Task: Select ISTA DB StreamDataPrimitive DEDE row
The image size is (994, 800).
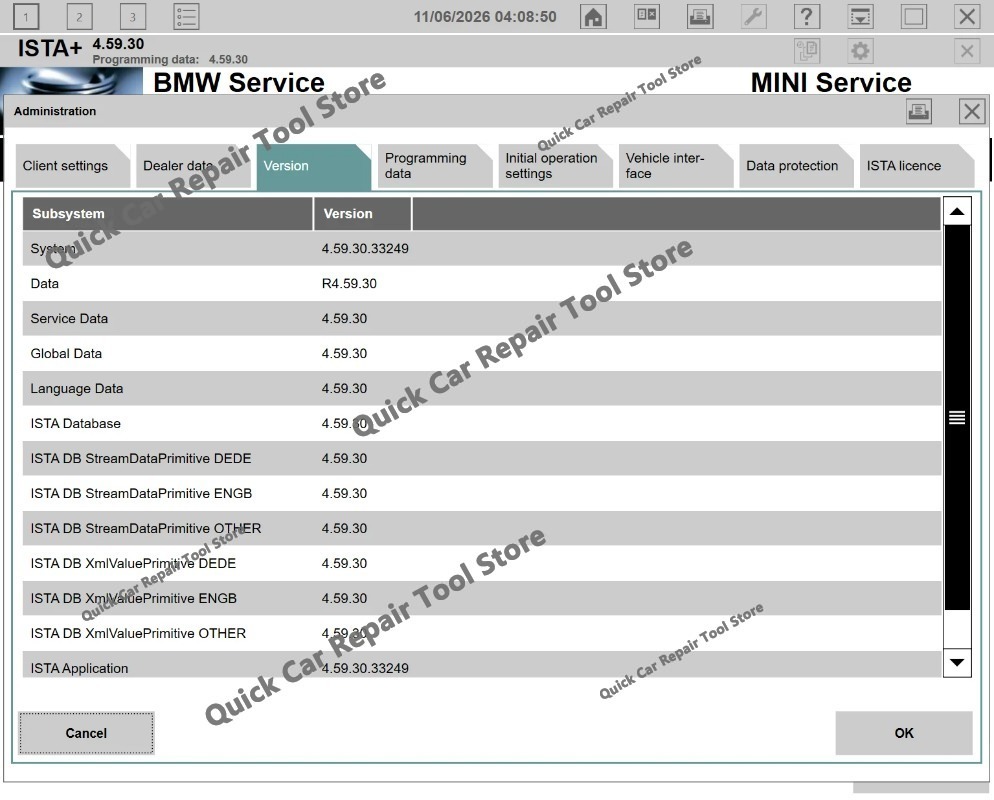Action: tap(482, 458)
